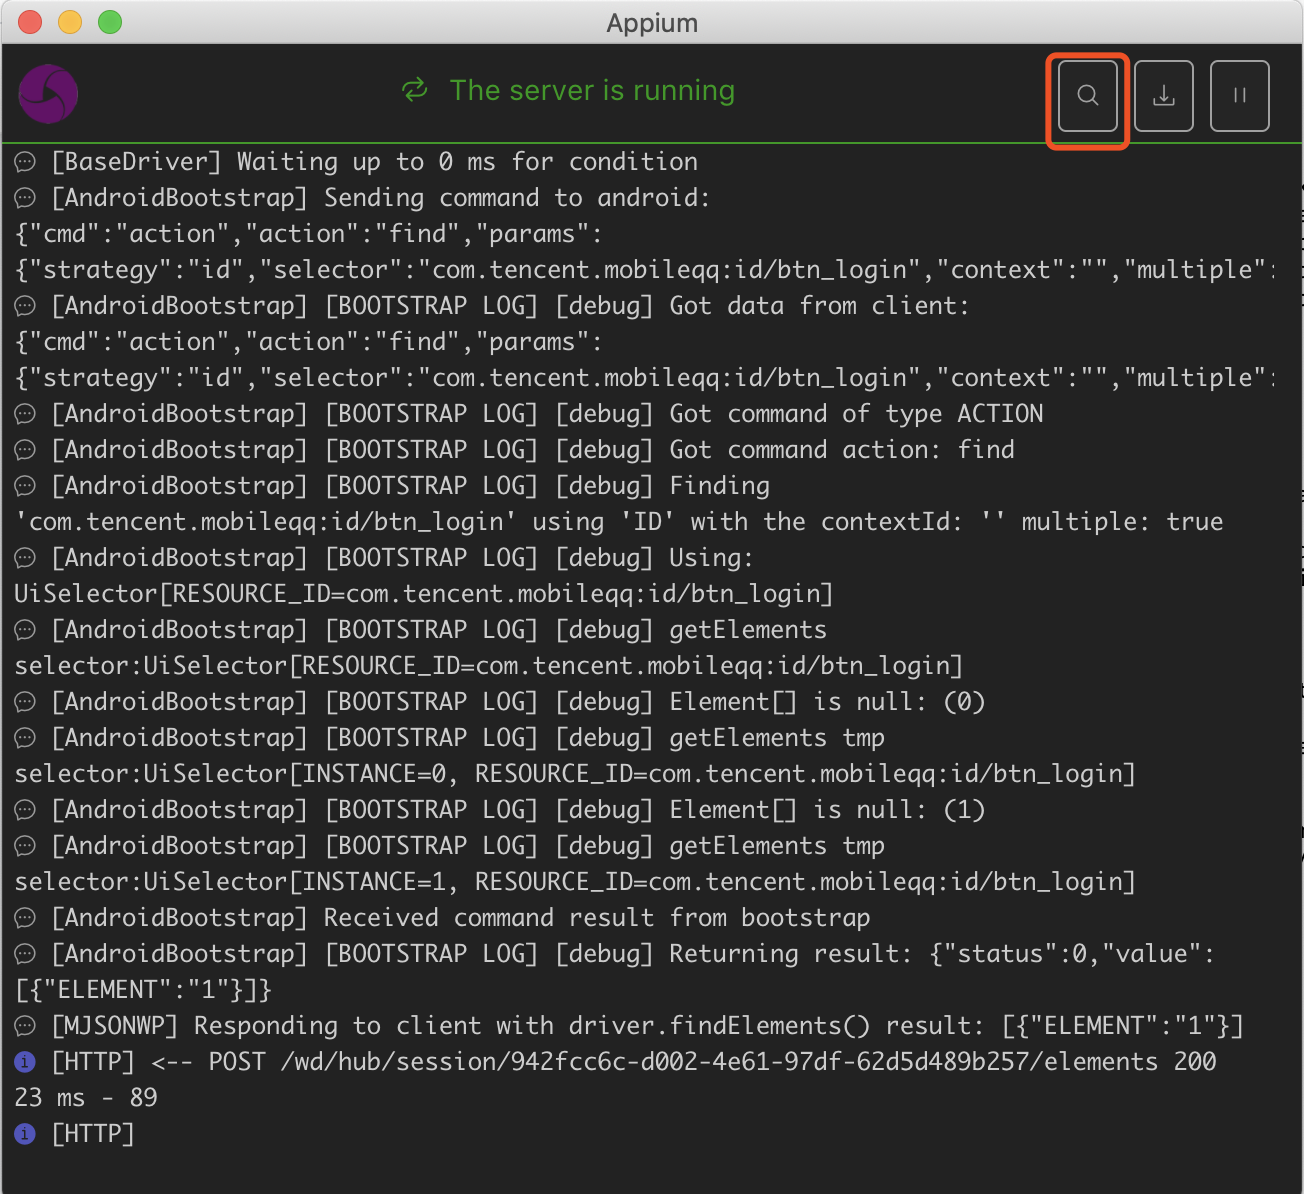The height and width of the screenshot is (1194, 1304).
Task: Pause the Appium server log output
Action: coord(1240,96)
